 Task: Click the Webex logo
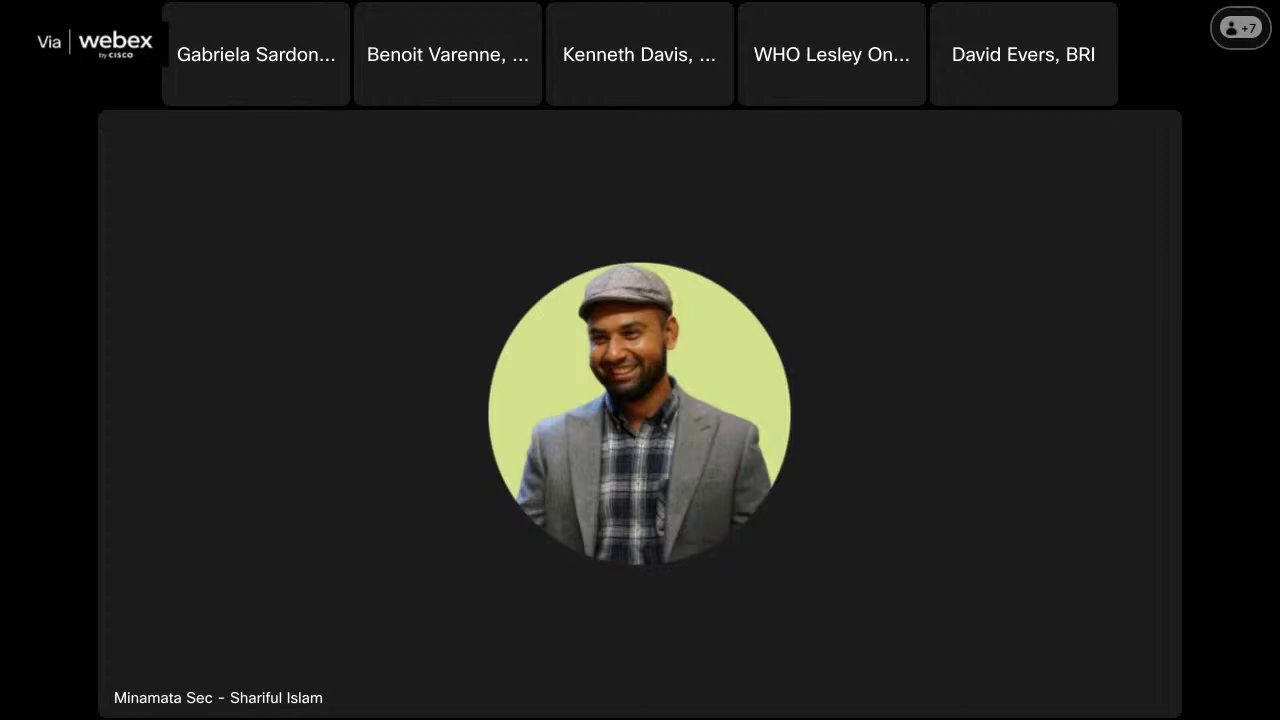pyautogui.click(x=115, y=41)
